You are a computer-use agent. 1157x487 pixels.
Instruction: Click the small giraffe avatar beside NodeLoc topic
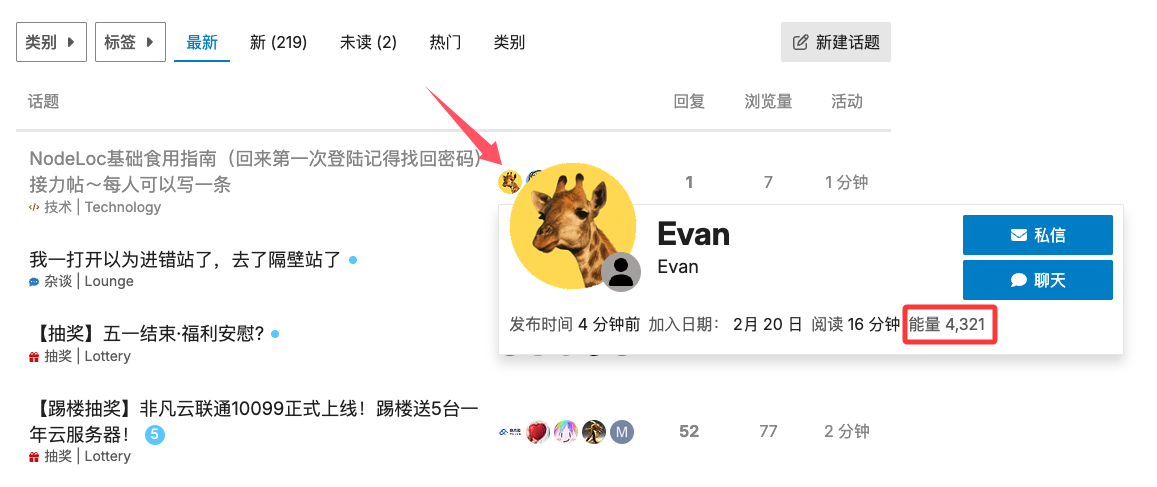[x=509, y=182]
